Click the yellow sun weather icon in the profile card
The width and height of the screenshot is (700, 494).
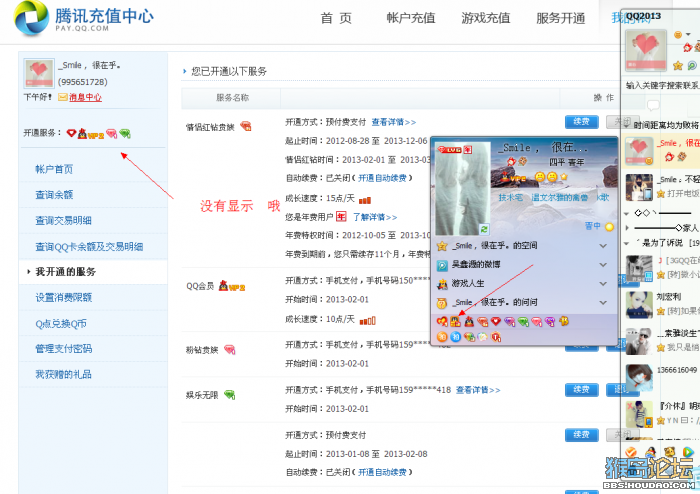pos(609,227)
